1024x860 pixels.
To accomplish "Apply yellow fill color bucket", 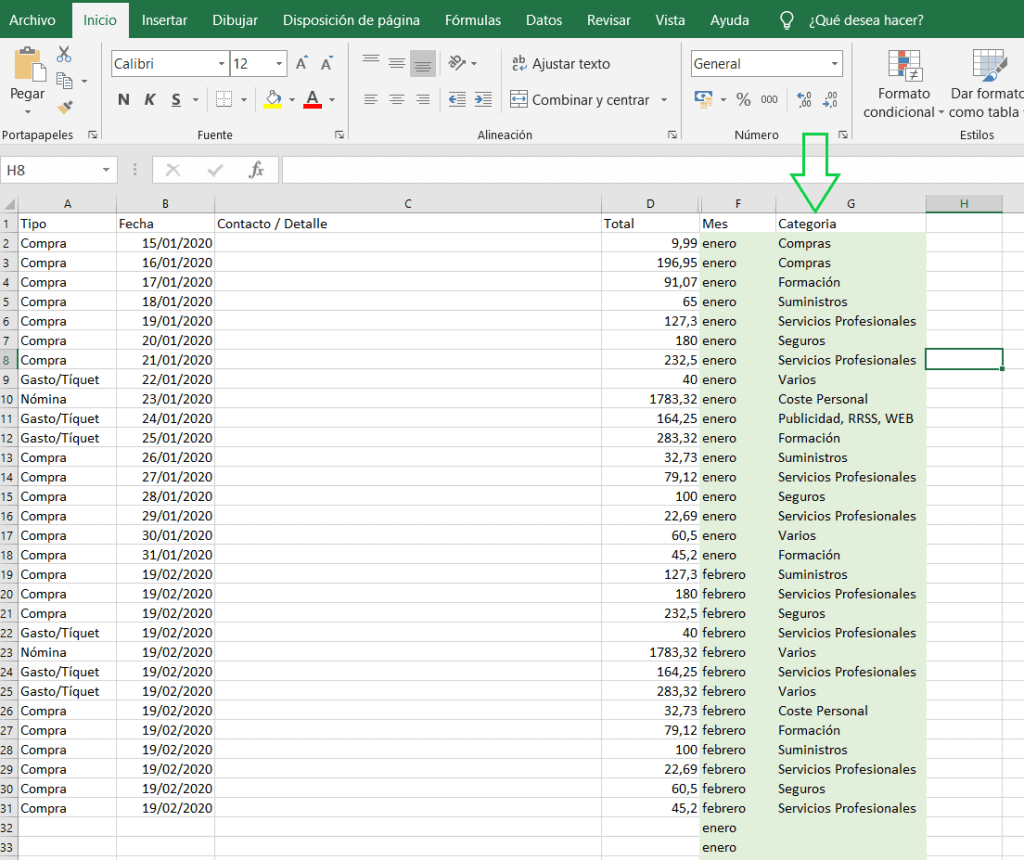I will tap(273, 99).
